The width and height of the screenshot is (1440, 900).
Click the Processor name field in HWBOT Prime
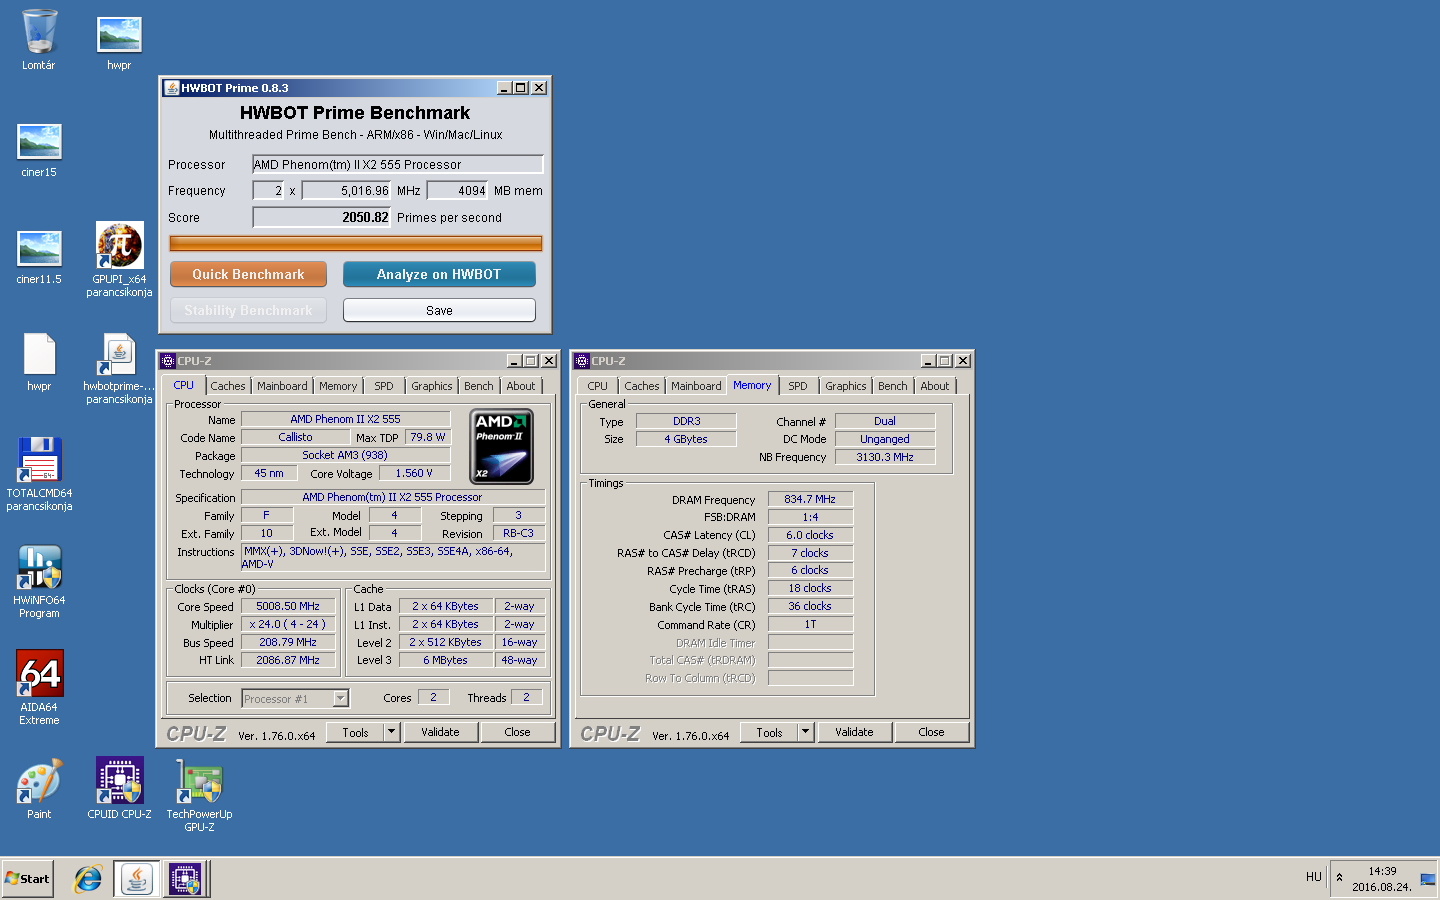[397, 164]
